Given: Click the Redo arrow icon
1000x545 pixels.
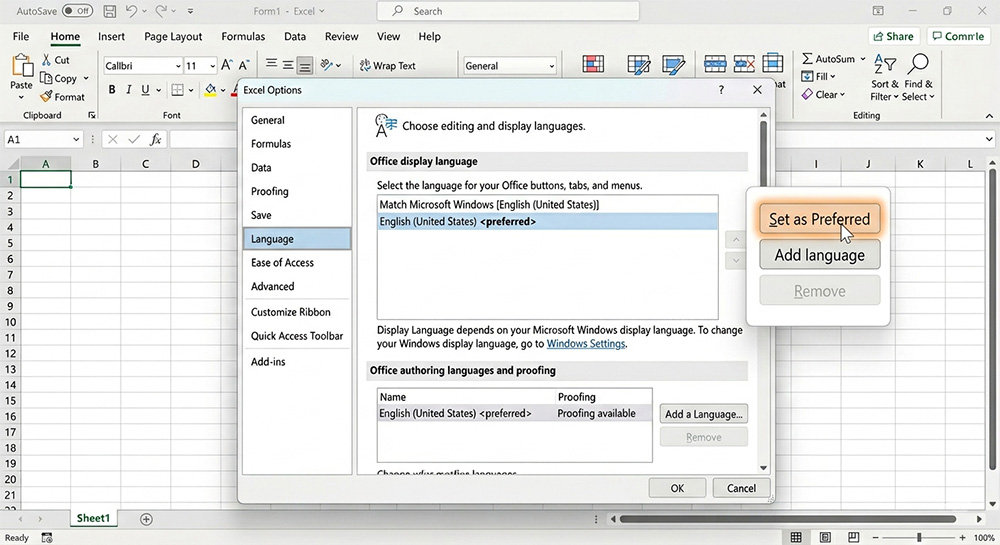Looking at the screenshot, I should point(161,11).
